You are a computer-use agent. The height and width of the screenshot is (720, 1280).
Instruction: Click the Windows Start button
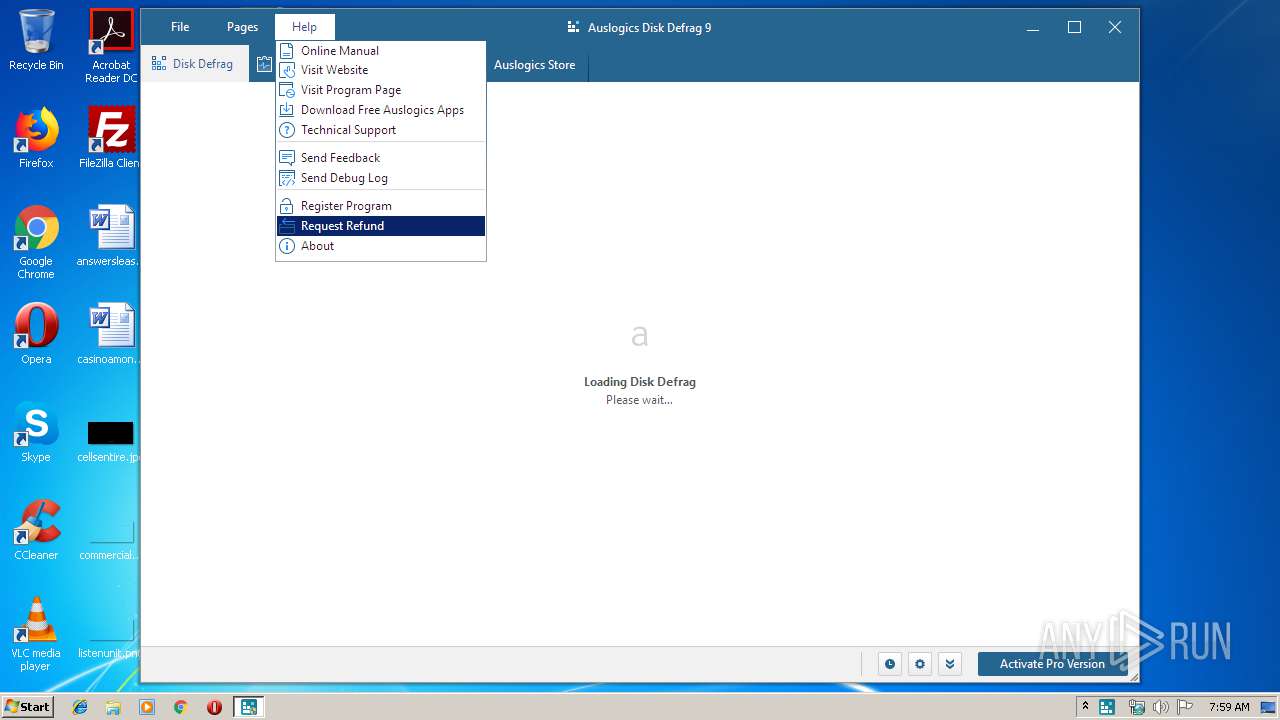pyautogui.click(x=27, y=707)
